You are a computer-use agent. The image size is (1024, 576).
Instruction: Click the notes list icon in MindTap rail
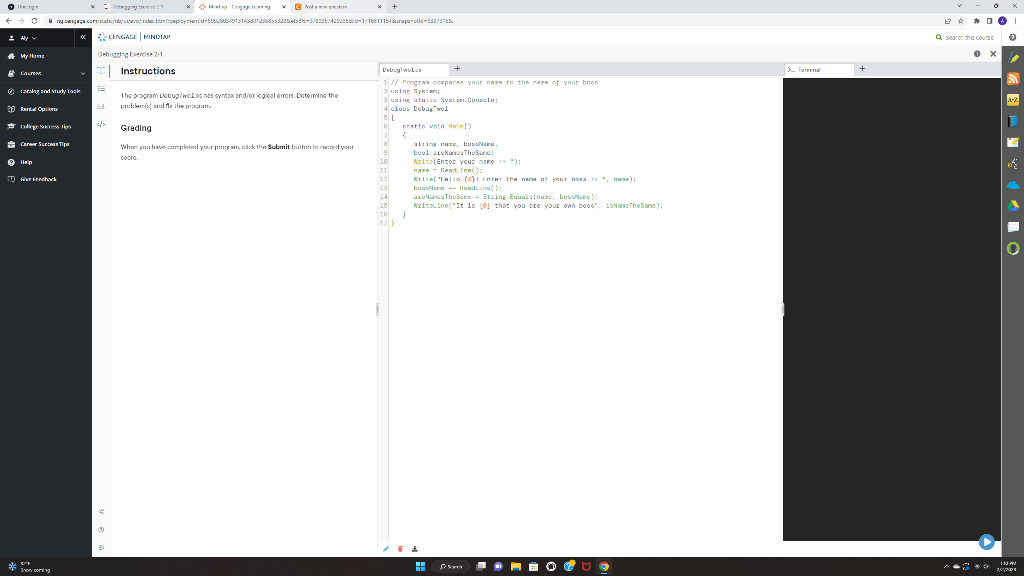point(101,89)
